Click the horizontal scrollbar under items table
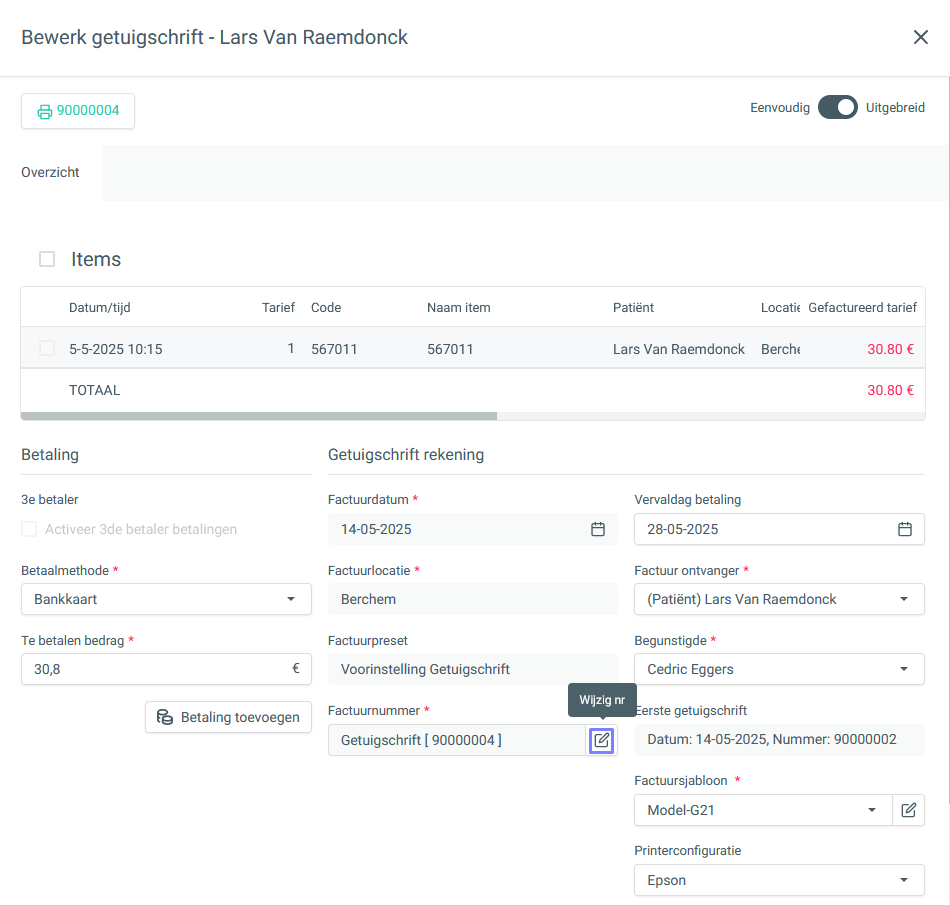 coord(258,415)
